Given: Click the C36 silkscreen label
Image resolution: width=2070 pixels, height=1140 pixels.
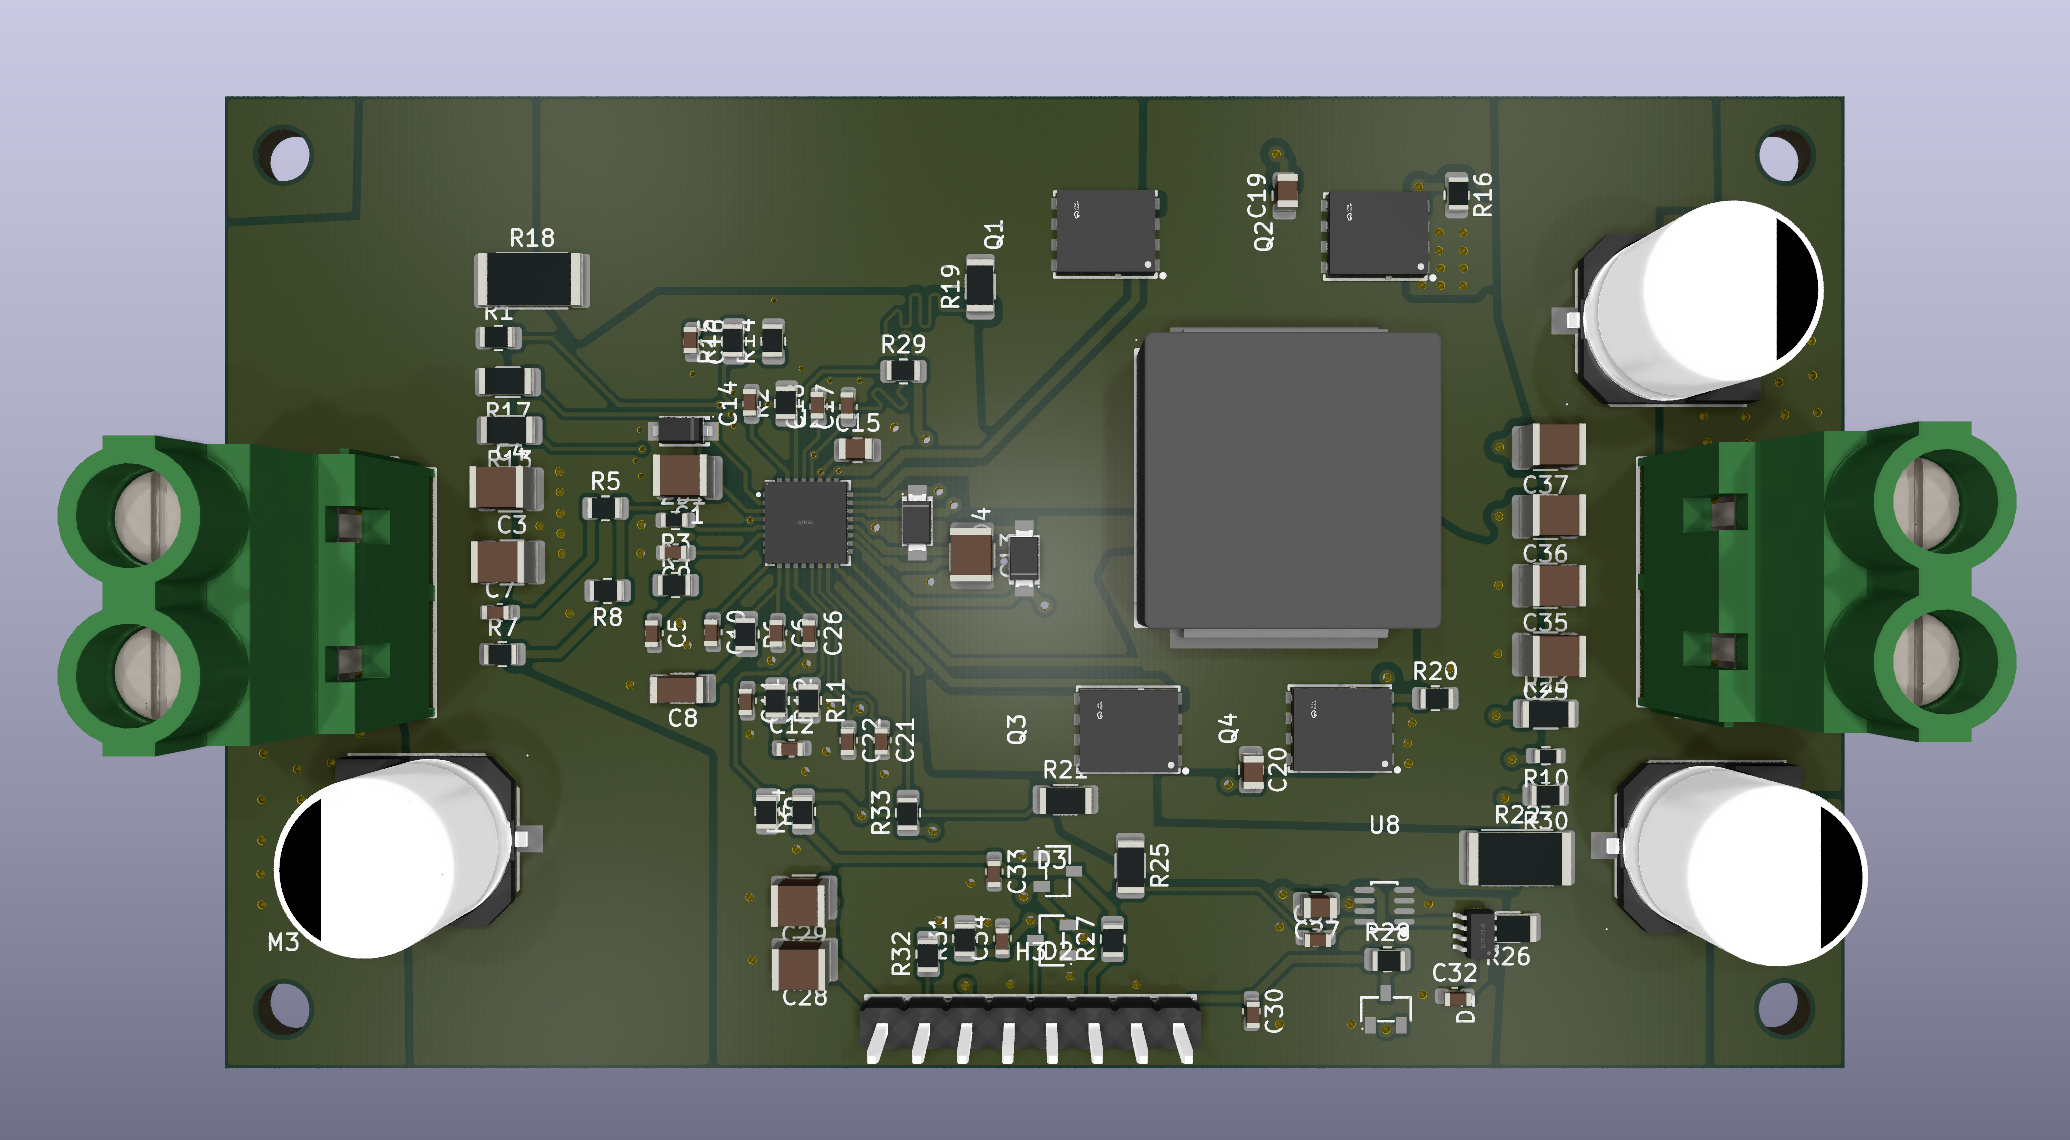Looking at the screenshot, I should point(1545,553).
